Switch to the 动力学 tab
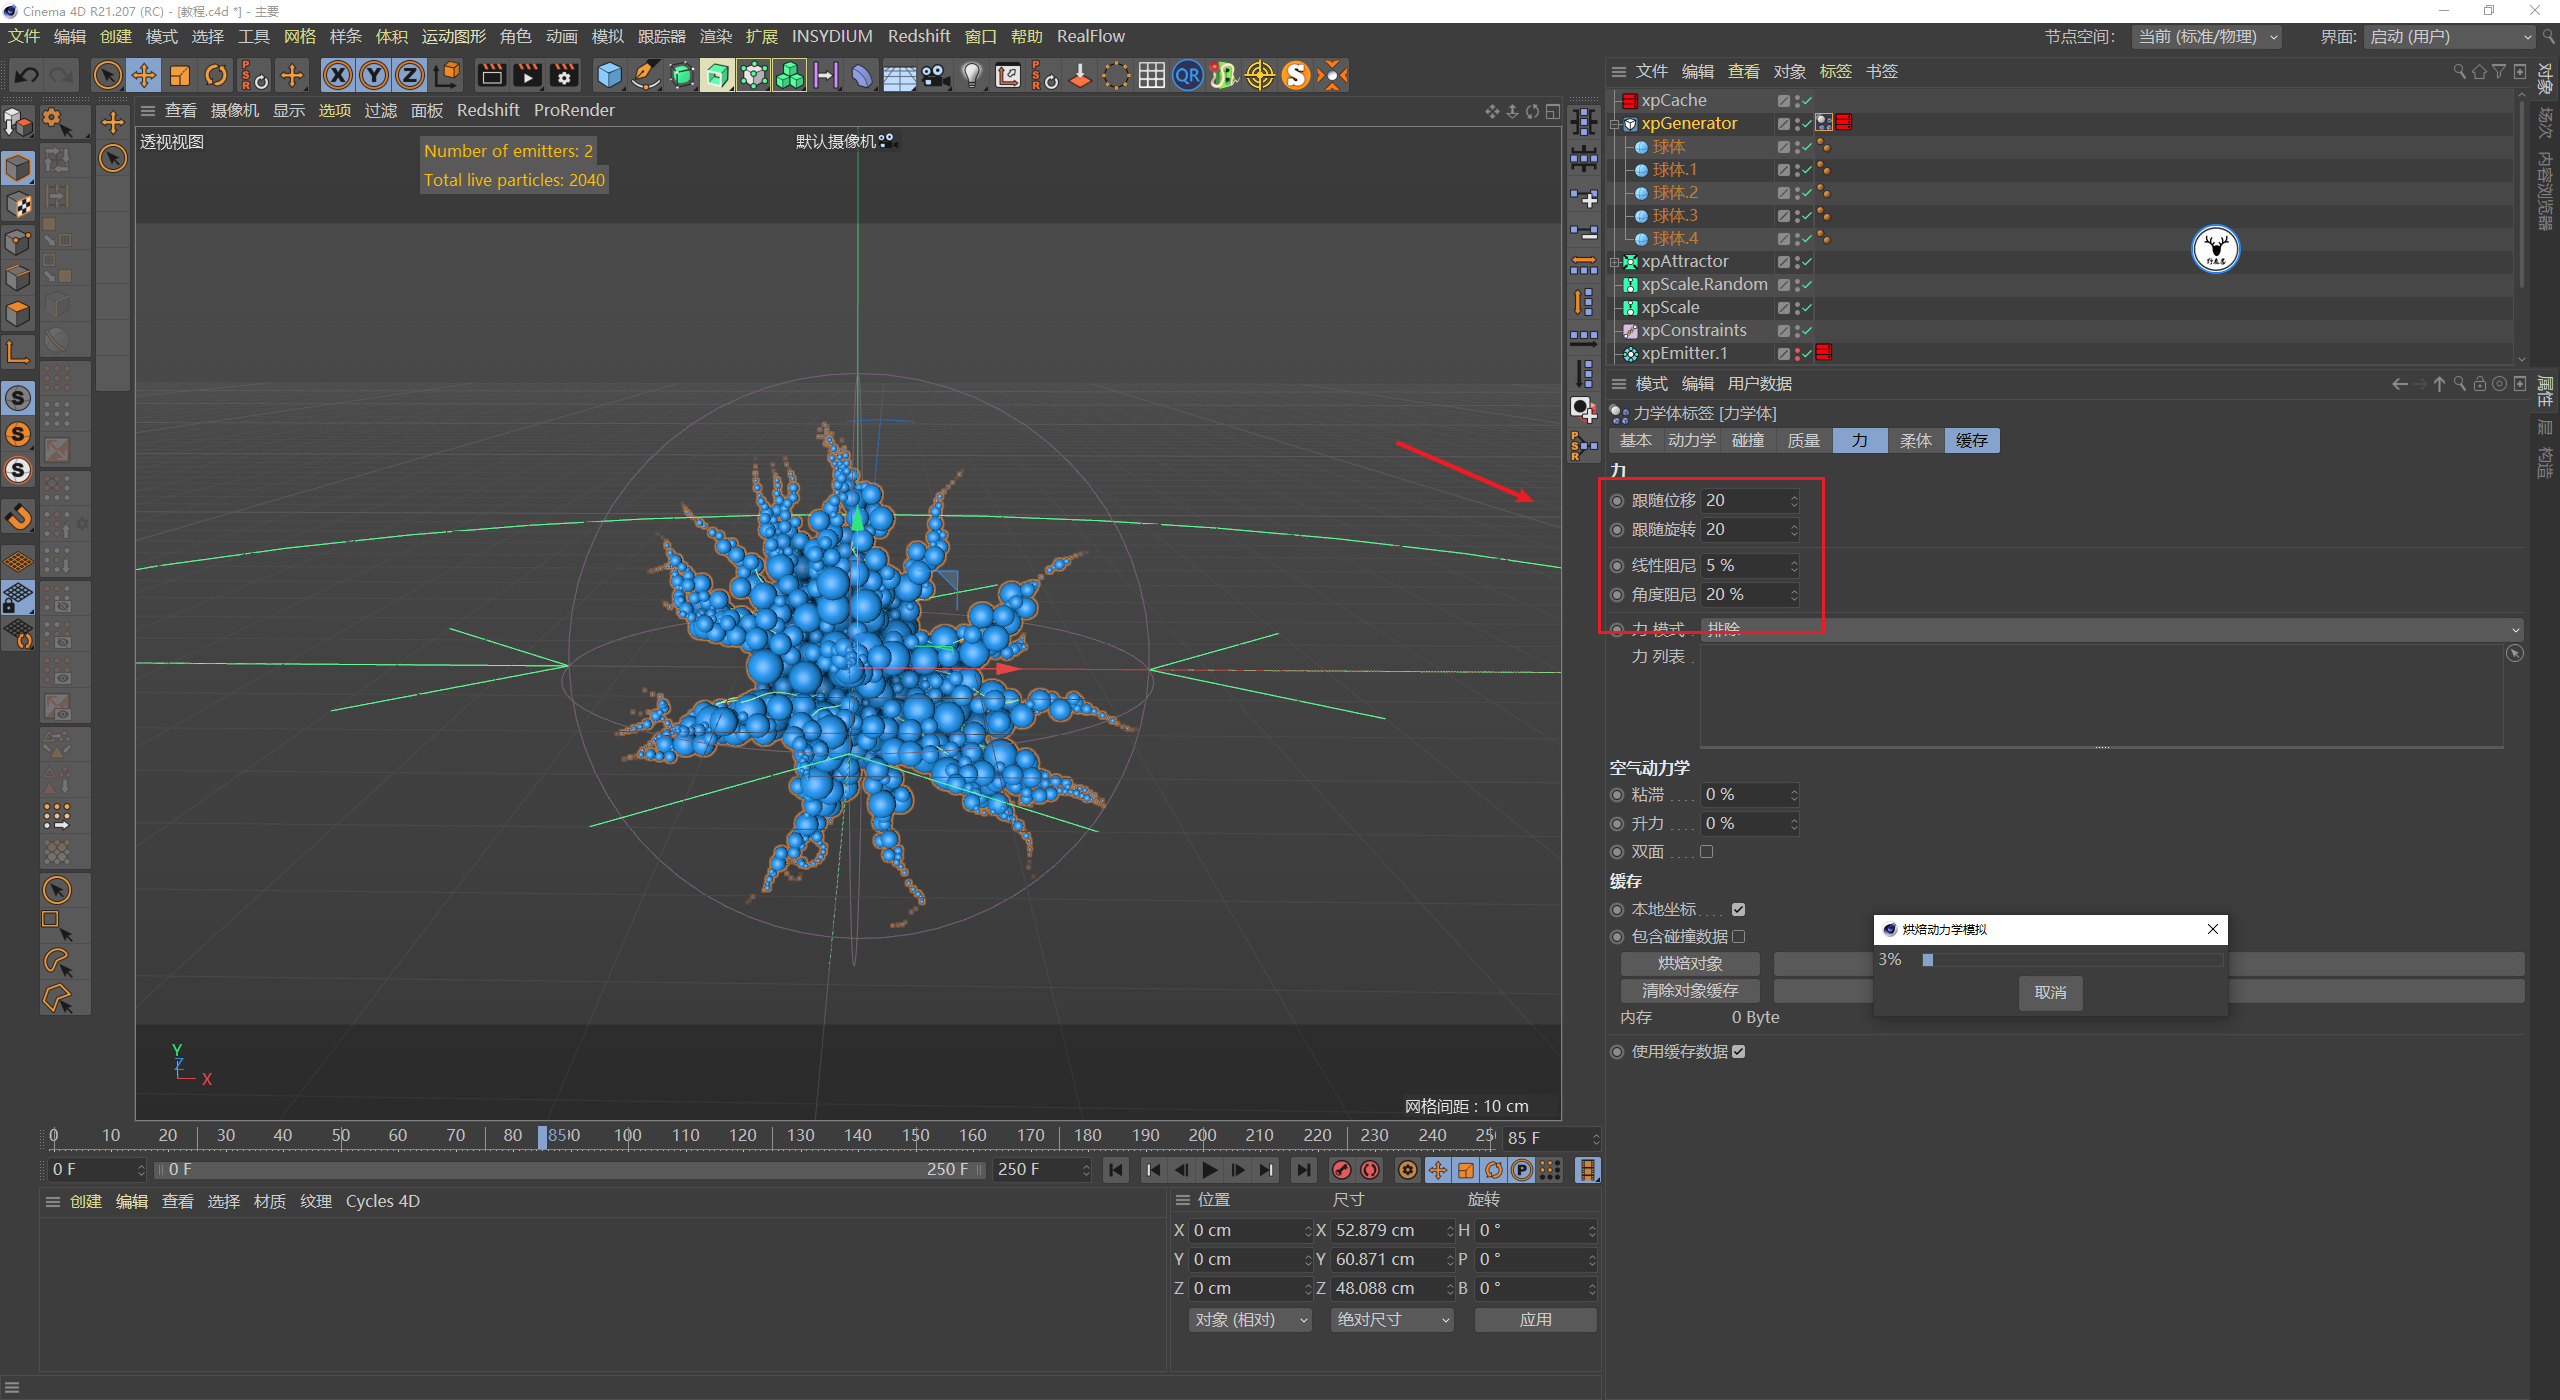 tap(1692, 441)
